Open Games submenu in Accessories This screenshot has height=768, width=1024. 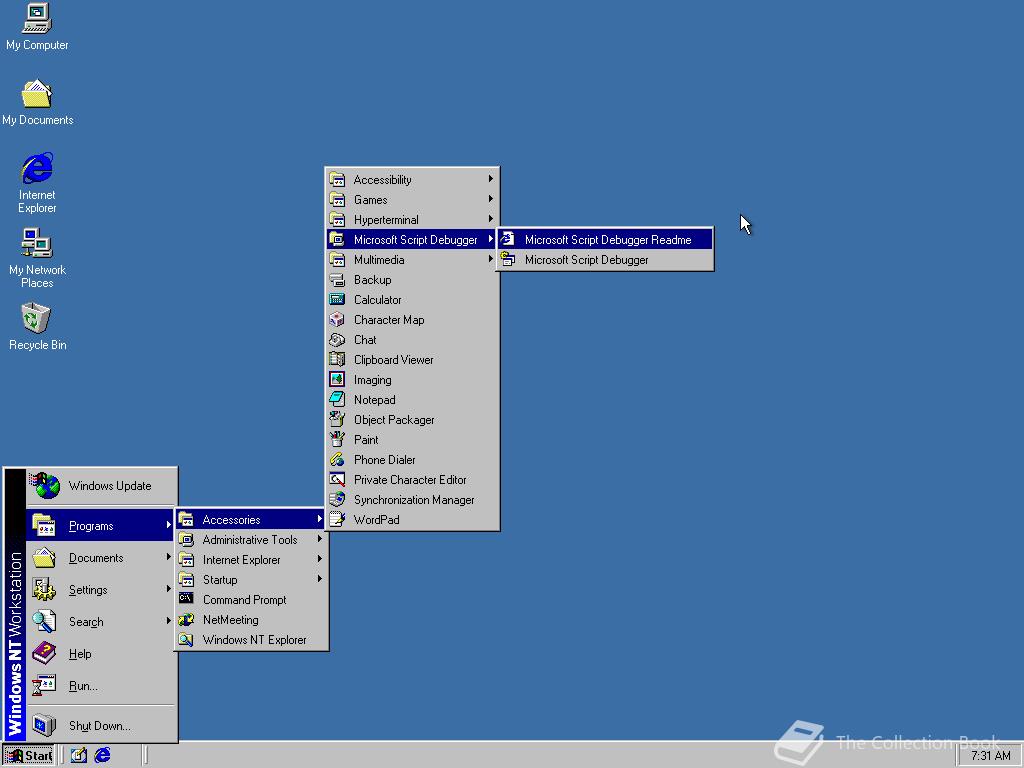point(412,200)
